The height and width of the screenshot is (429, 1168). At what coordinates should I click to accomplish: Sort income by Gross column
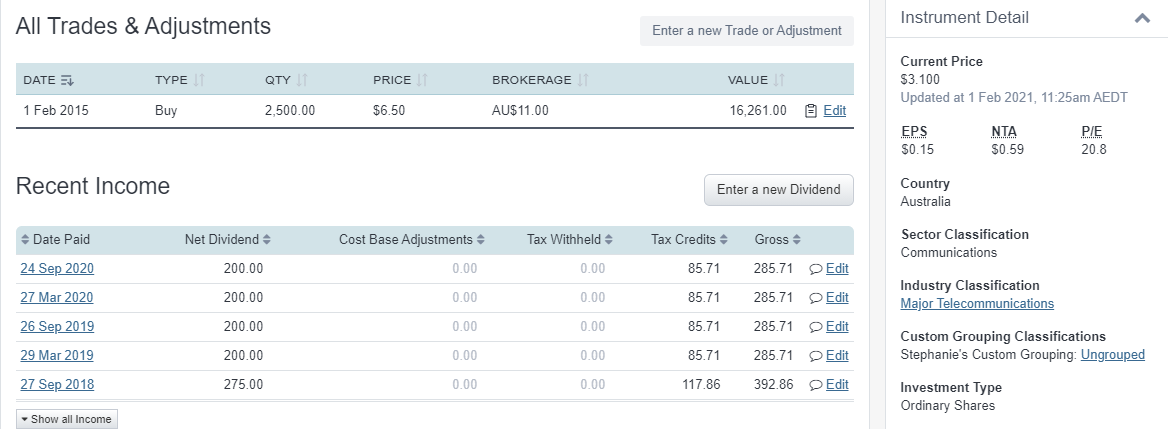point(777,240)
